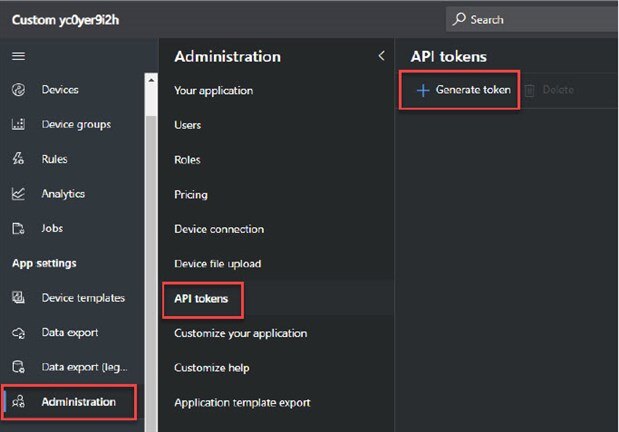Select the Rules icon
The width and height of the screenshot is (619, 432).
(18, 159)
